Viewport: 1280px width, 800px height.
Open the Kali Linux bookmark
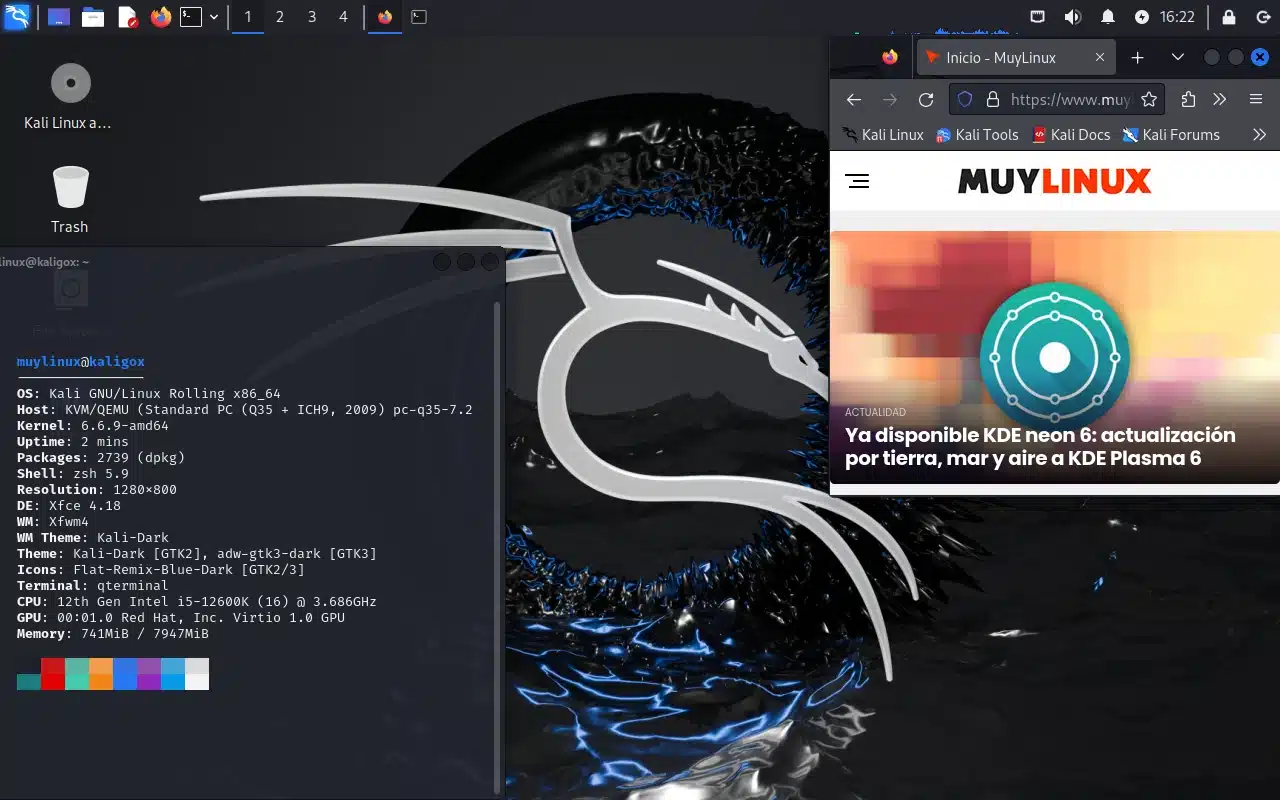coord(883,134)
